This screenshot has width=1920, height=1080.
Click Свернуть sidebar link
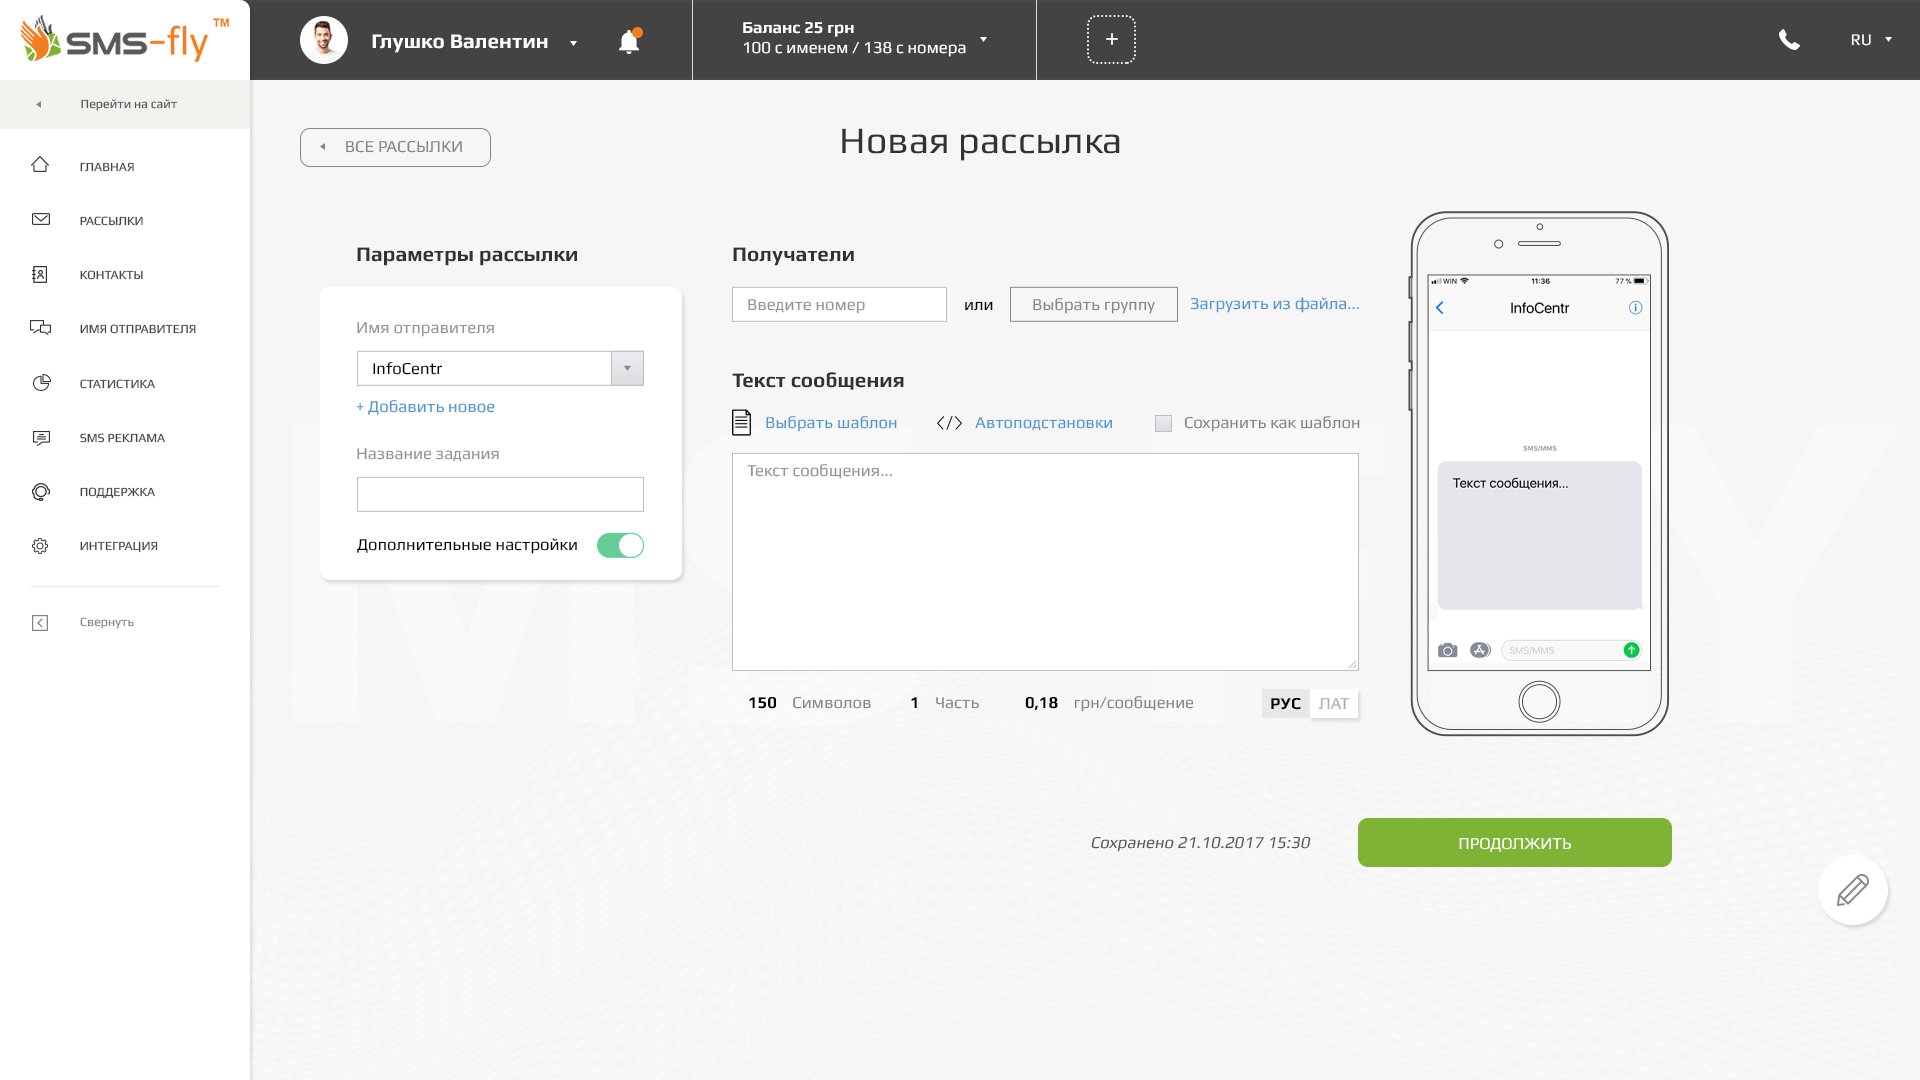pyautogui.click(x=107, y=622)
